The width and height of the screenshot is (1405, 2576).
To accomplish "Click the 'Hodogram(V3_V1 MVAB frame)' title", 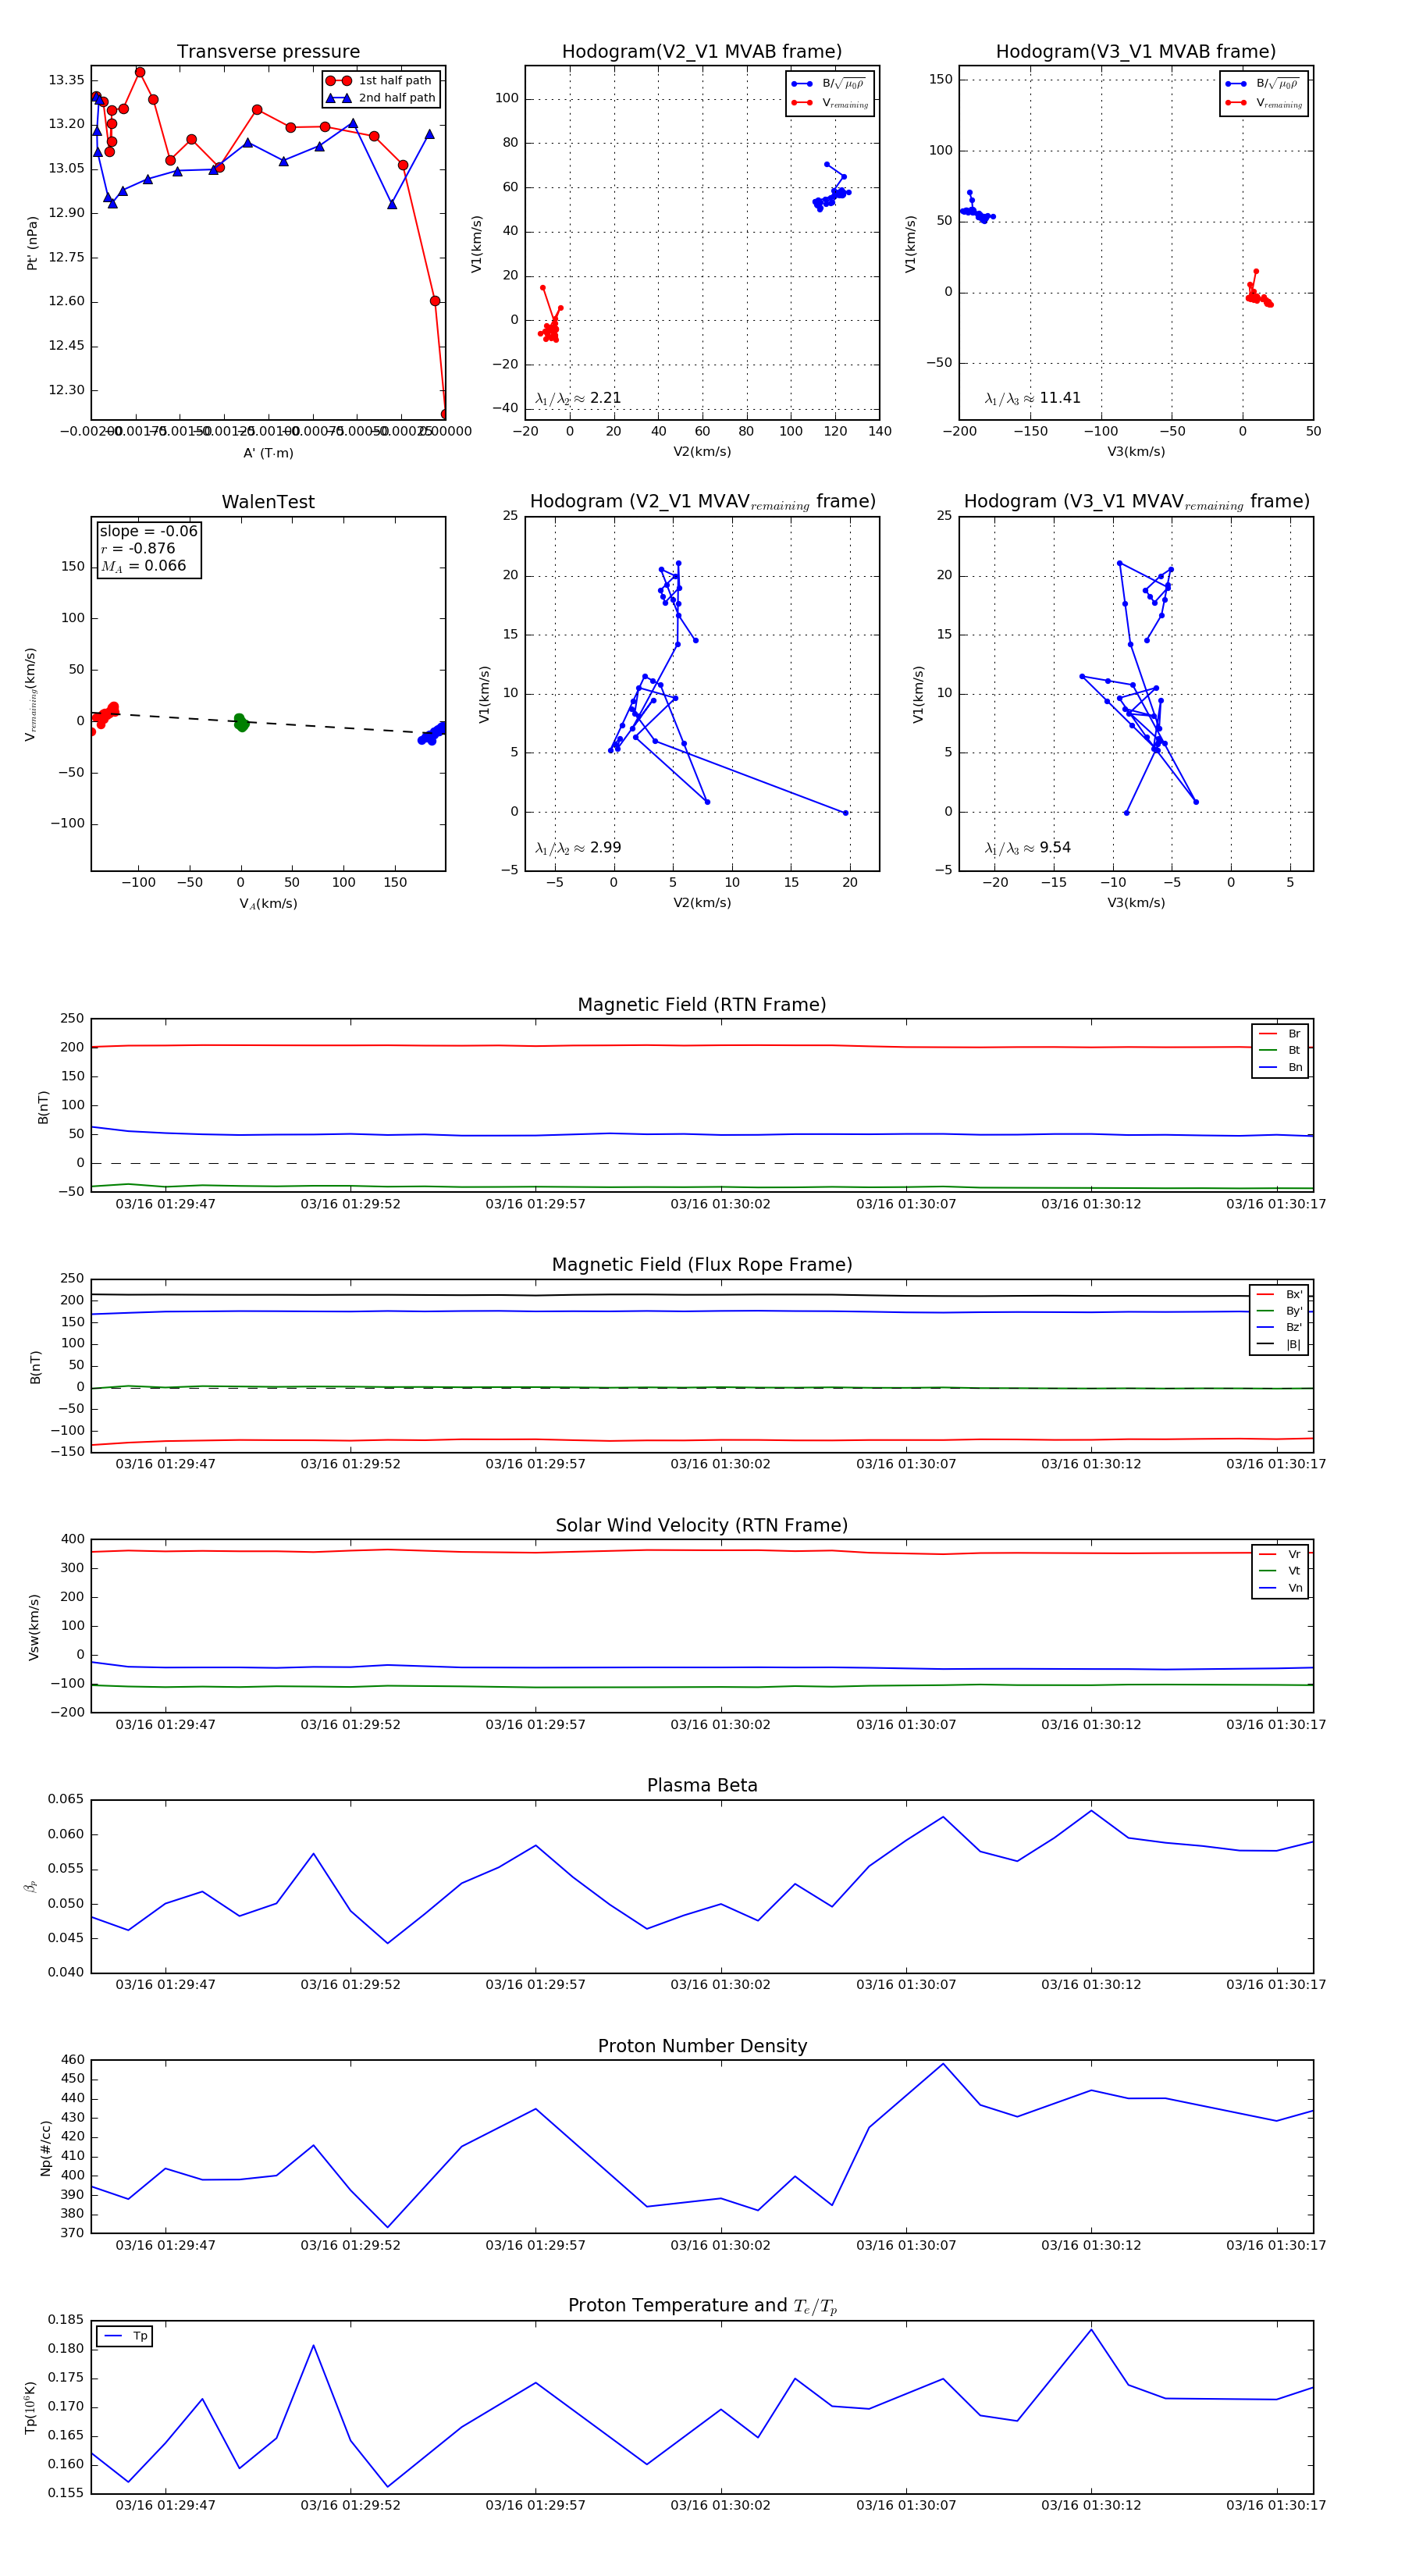I will (x=1136, y=52).
